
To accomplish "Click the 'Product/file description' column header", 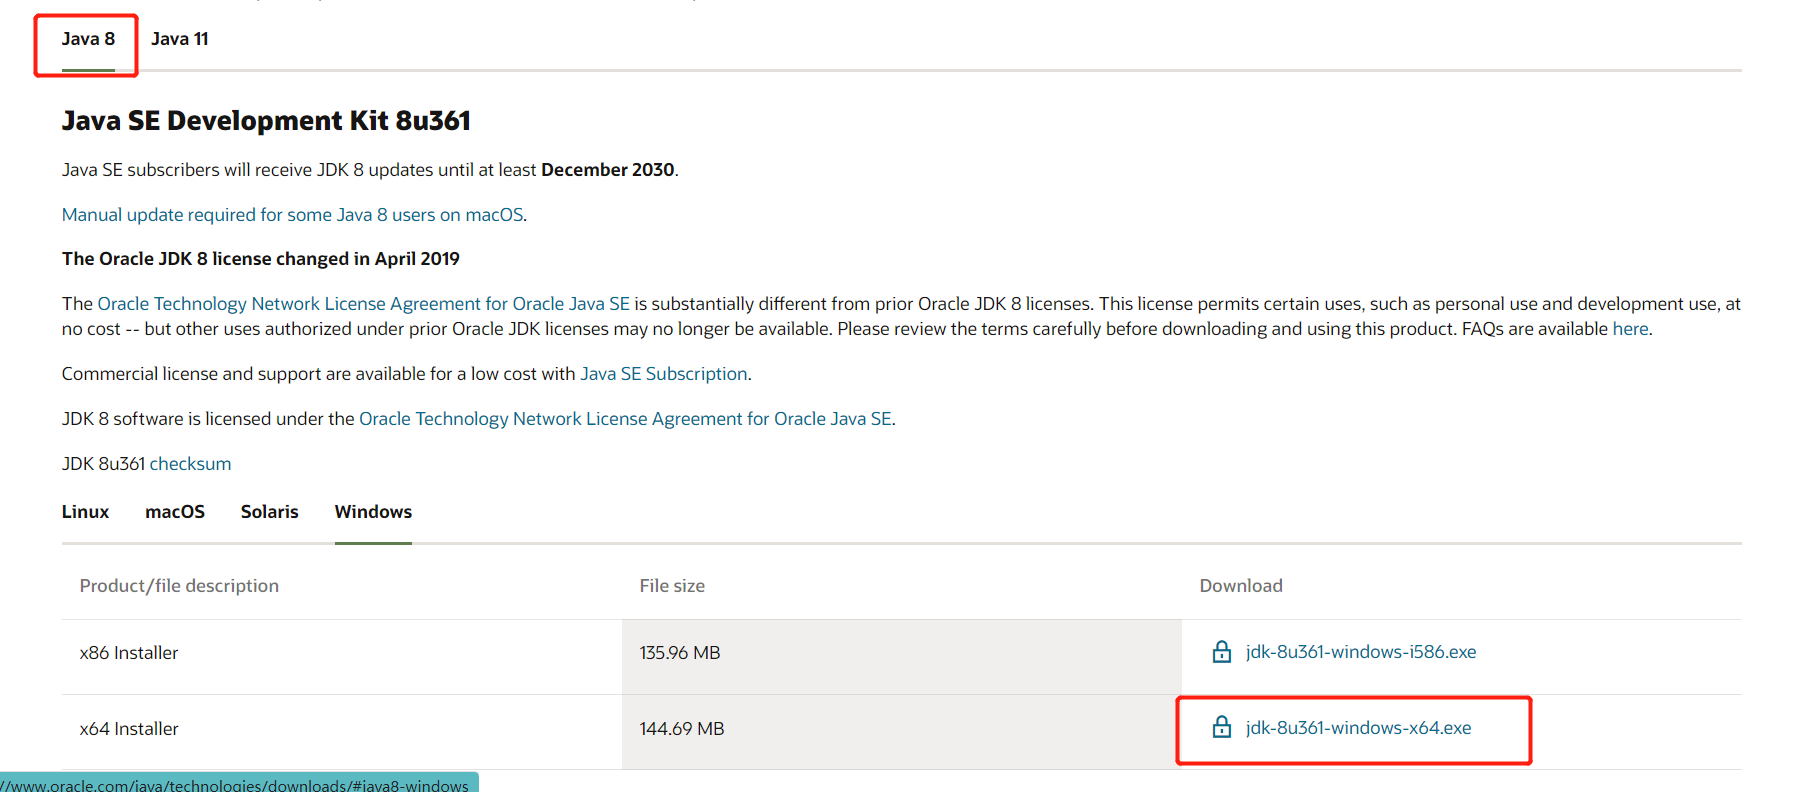I will point(179,586).
